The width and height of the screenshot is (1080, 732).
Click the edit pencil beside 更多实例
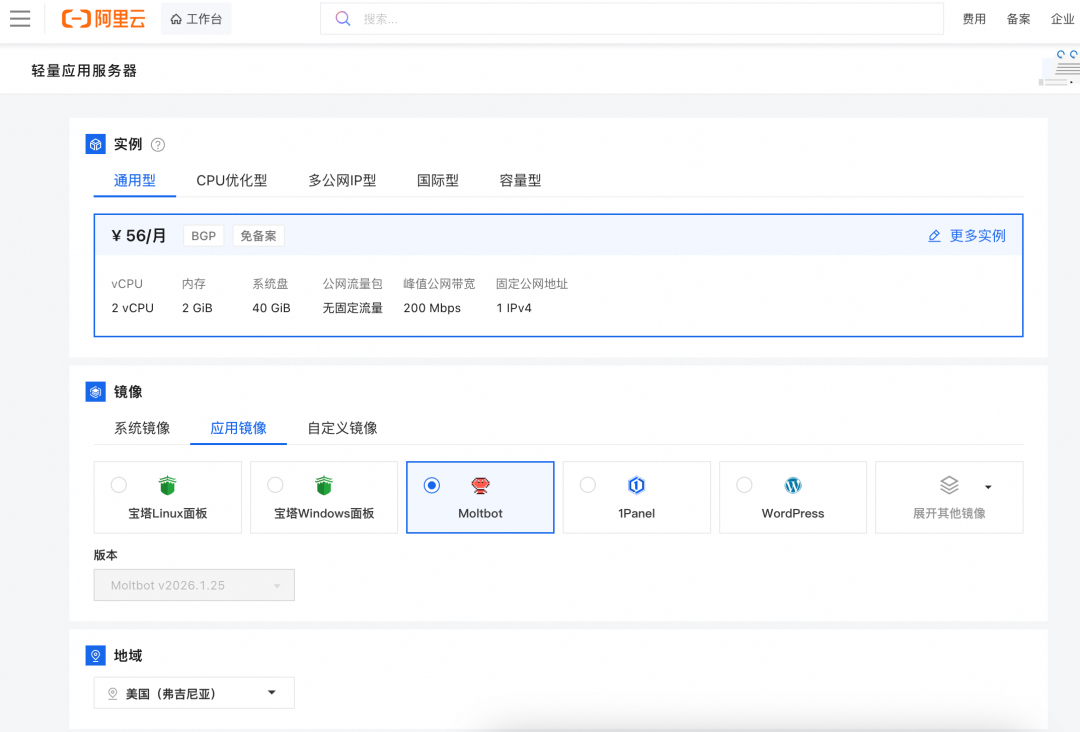click(x=934, y=235)
